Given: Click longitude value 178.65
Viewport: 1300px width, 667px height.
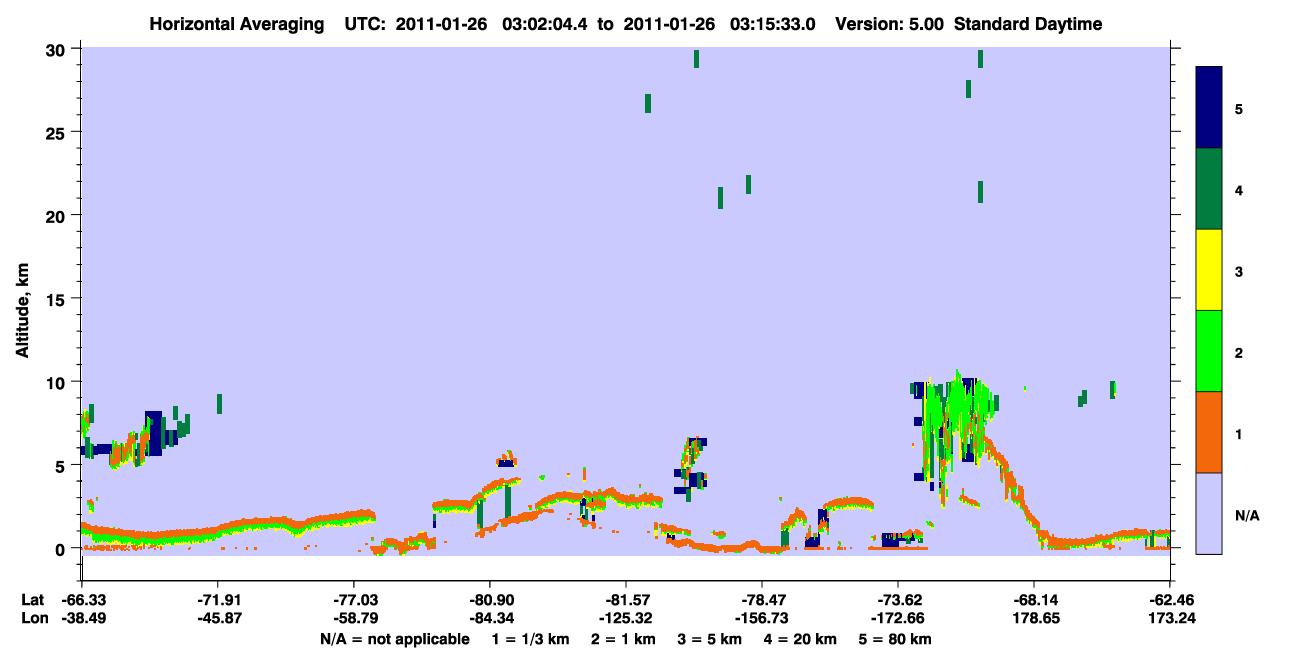Looking at the screenshot, I should pos(1034,618).
